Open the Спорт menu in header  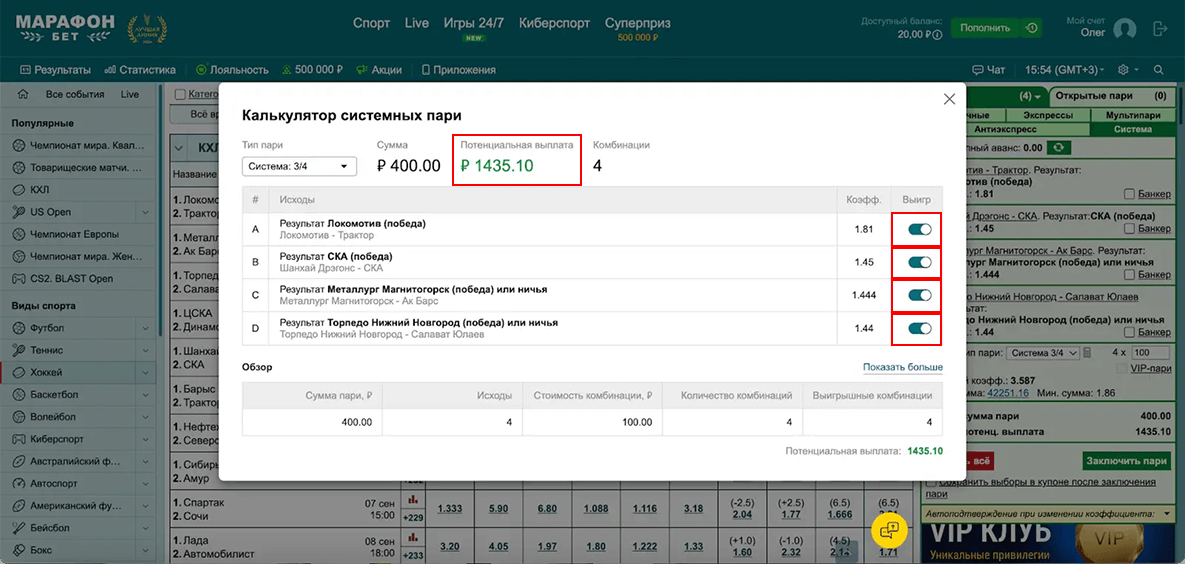(x=372, y=23)
